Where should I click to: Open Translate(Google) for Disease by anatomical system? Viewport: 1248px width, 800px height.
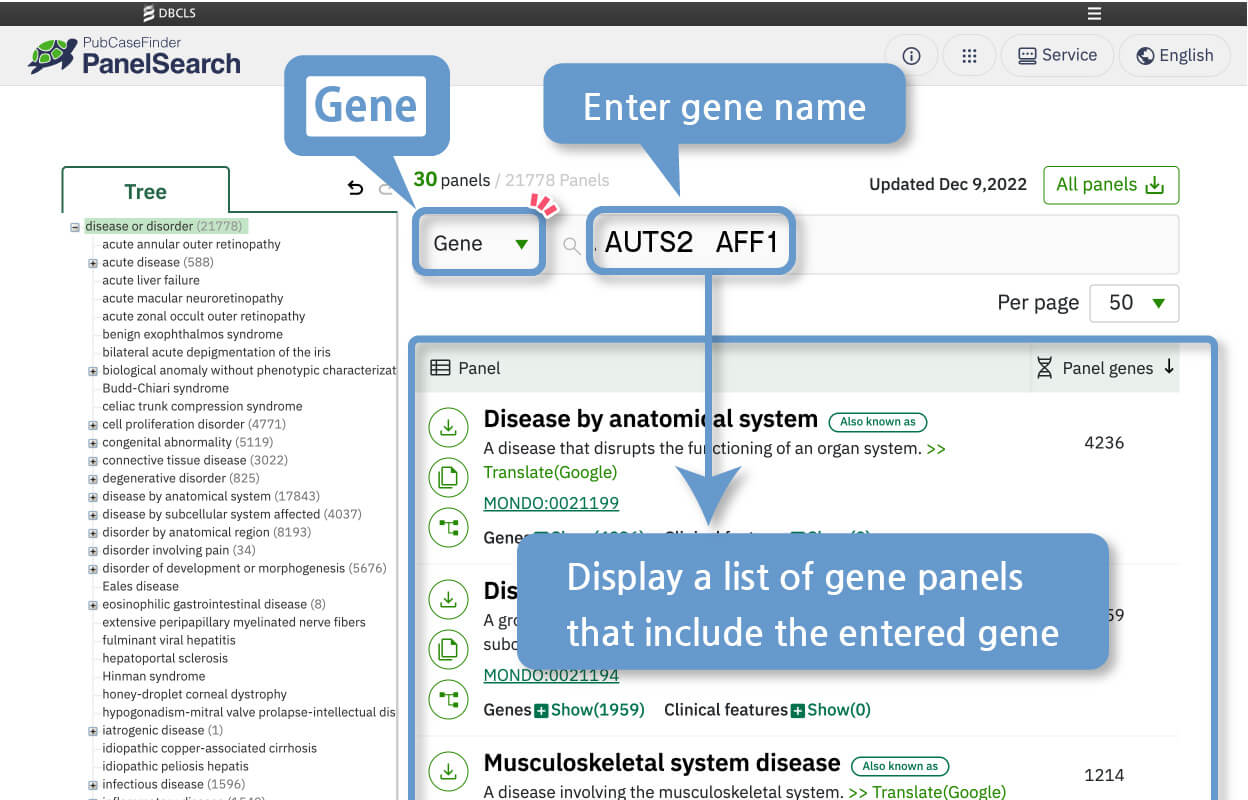pyautogui.click(x=550, y=472)
